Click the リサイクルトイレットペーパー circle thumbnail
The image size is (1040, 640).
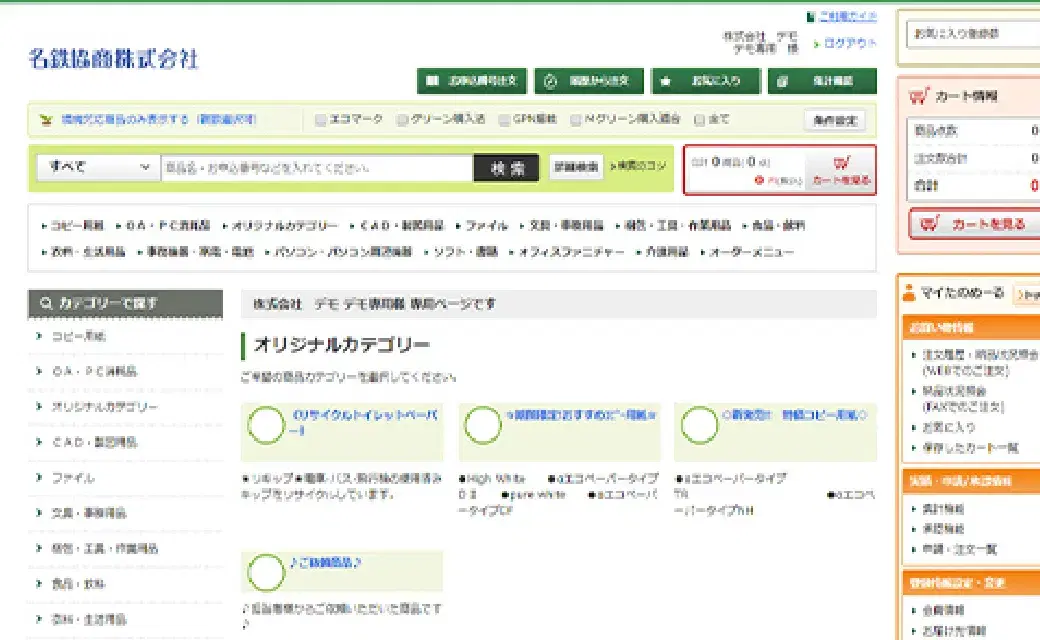point(267,424)
